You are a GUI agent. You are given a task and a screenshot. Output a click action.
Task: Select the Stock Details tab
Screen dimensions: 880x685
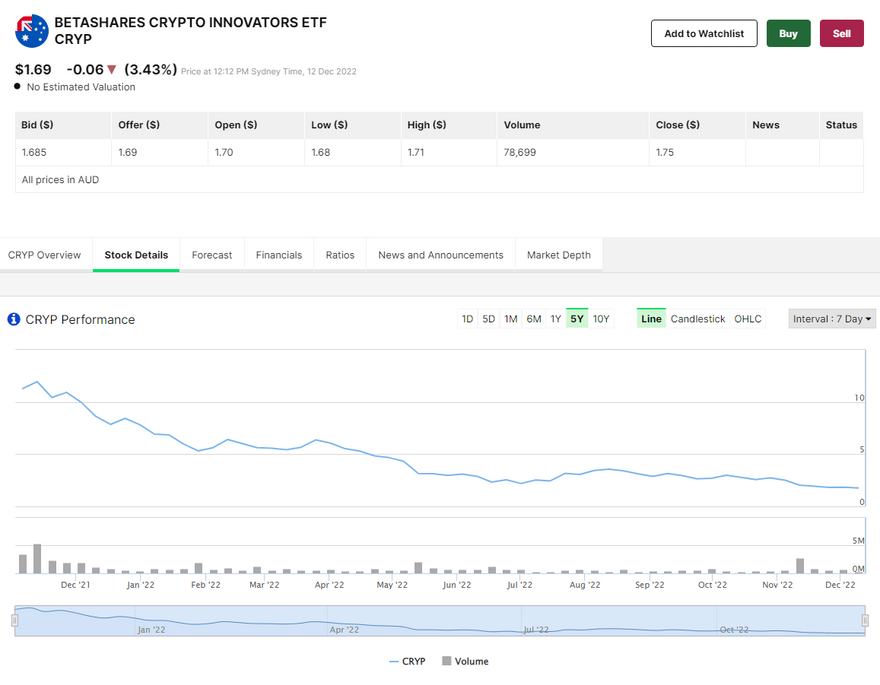point(136,255)
